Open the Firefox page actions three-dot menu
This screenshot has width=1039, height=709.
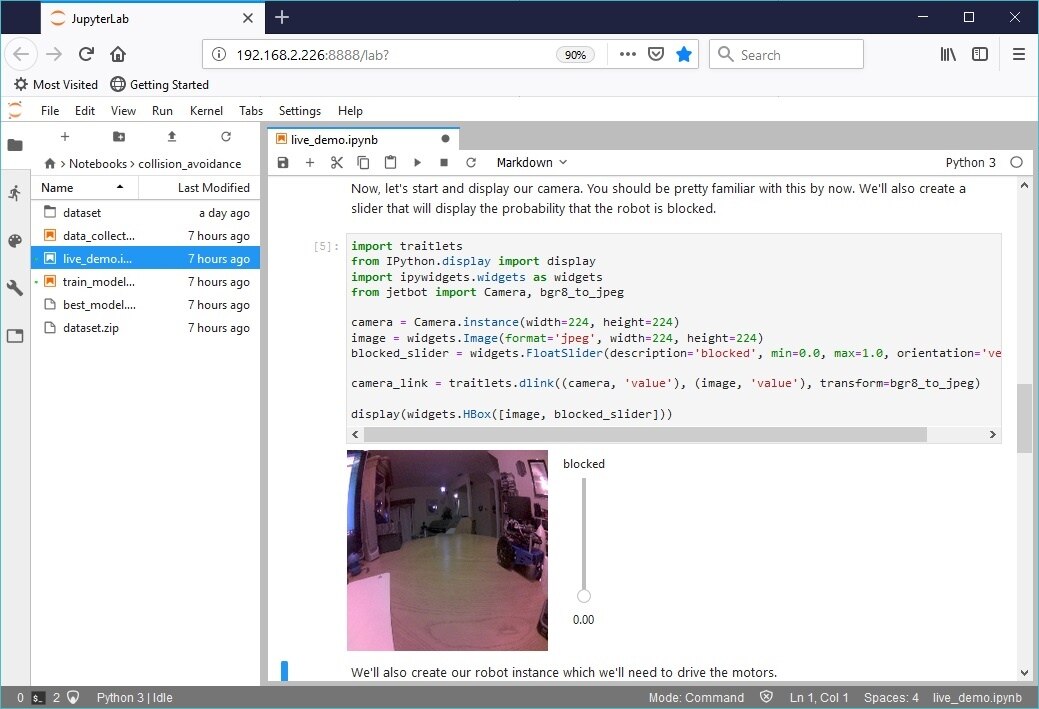[628, 55]
